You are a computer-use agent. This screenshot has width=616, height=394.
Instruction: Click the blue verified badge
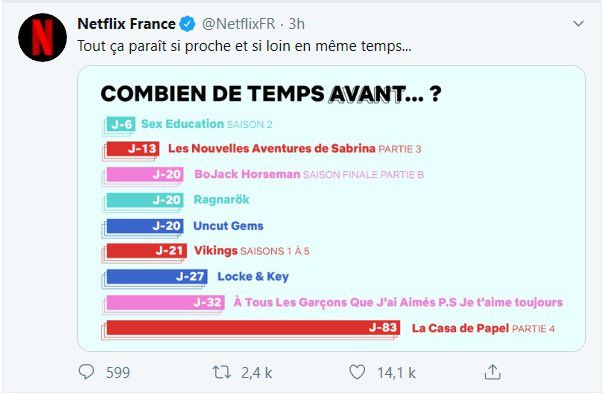[187, 24]
